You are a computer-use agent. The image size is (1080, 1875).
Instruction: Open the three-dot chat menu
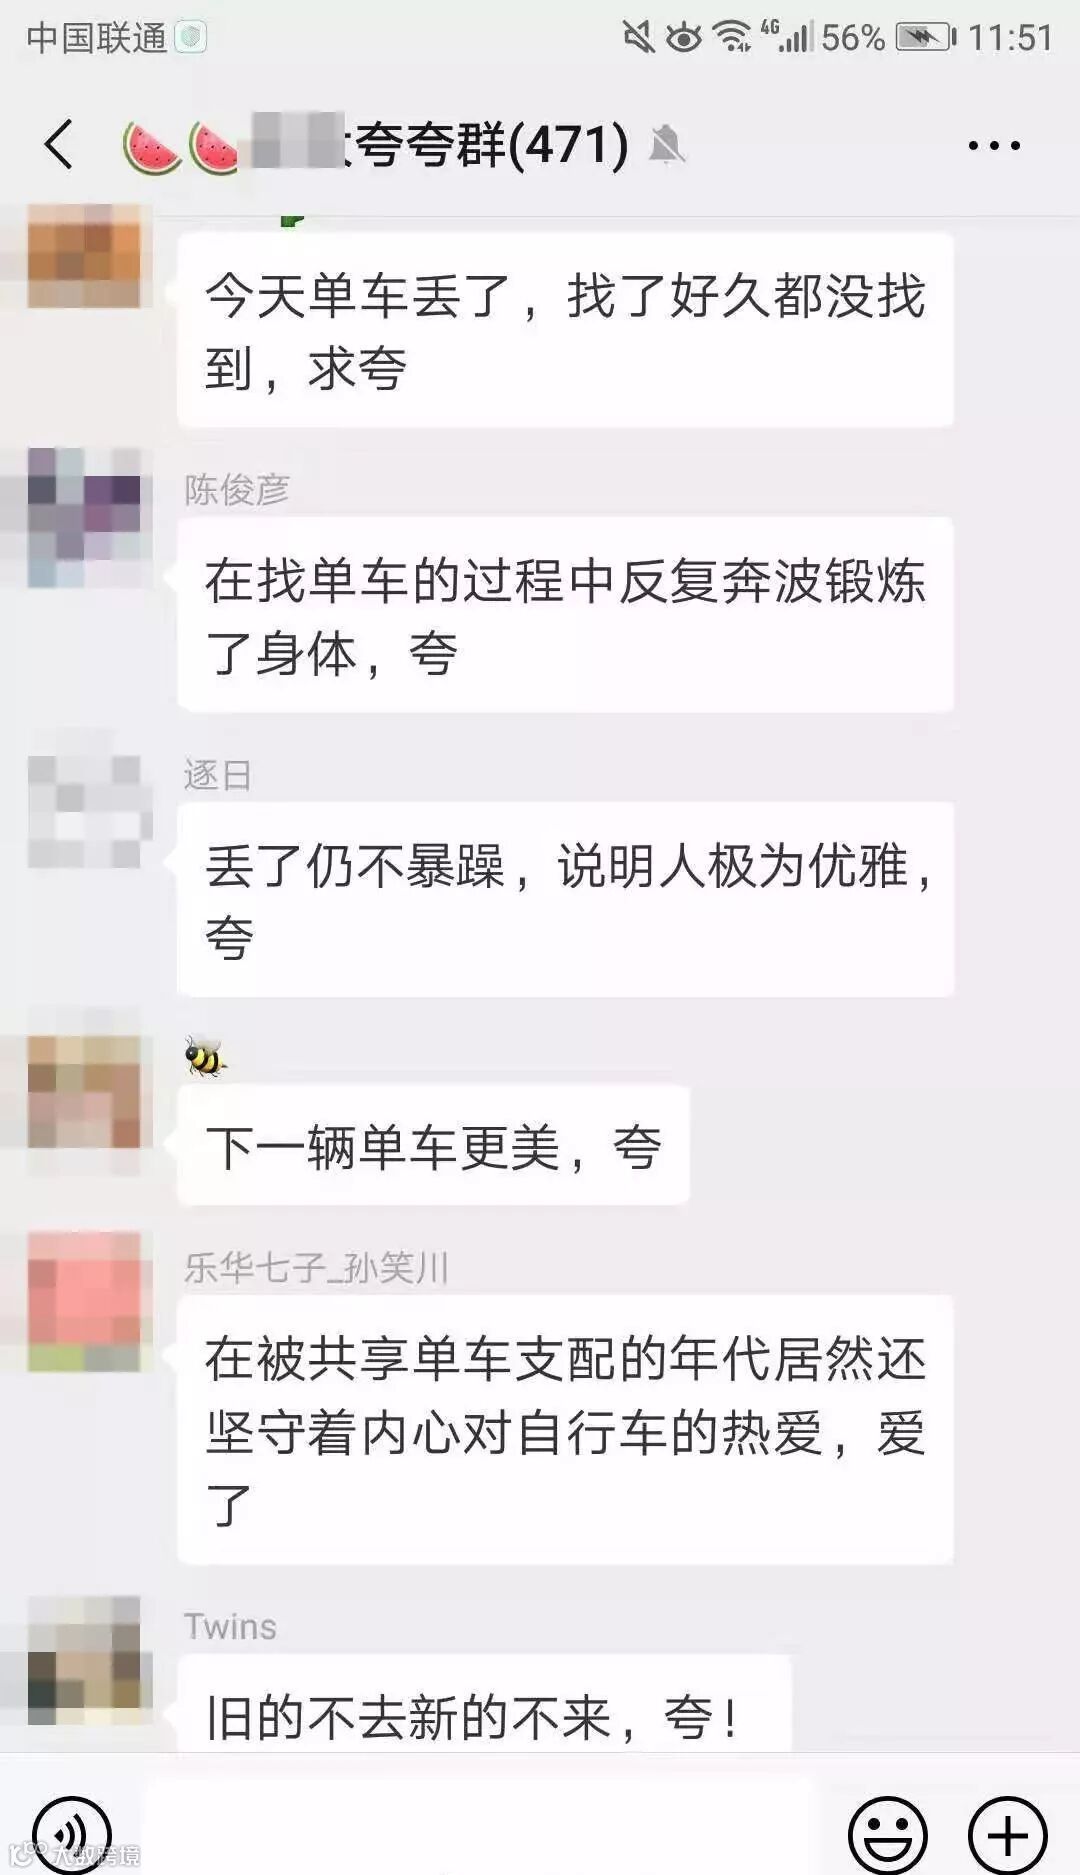tap(994, 145)
